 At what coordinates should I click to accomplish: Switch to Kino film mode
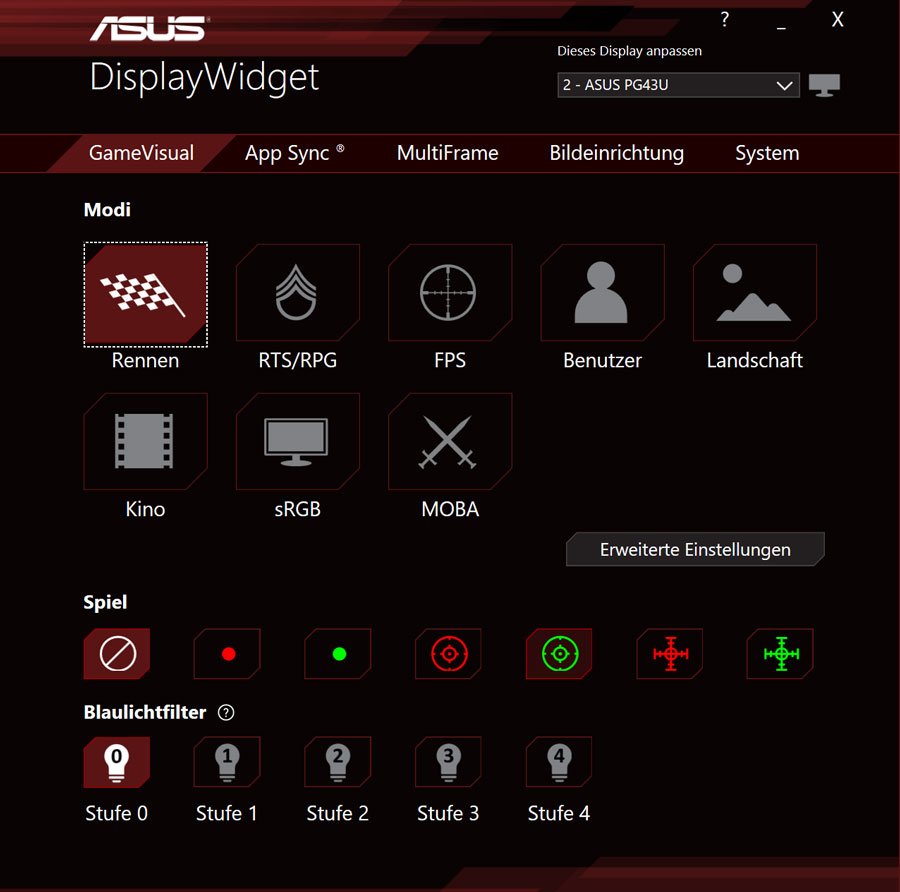145,441
